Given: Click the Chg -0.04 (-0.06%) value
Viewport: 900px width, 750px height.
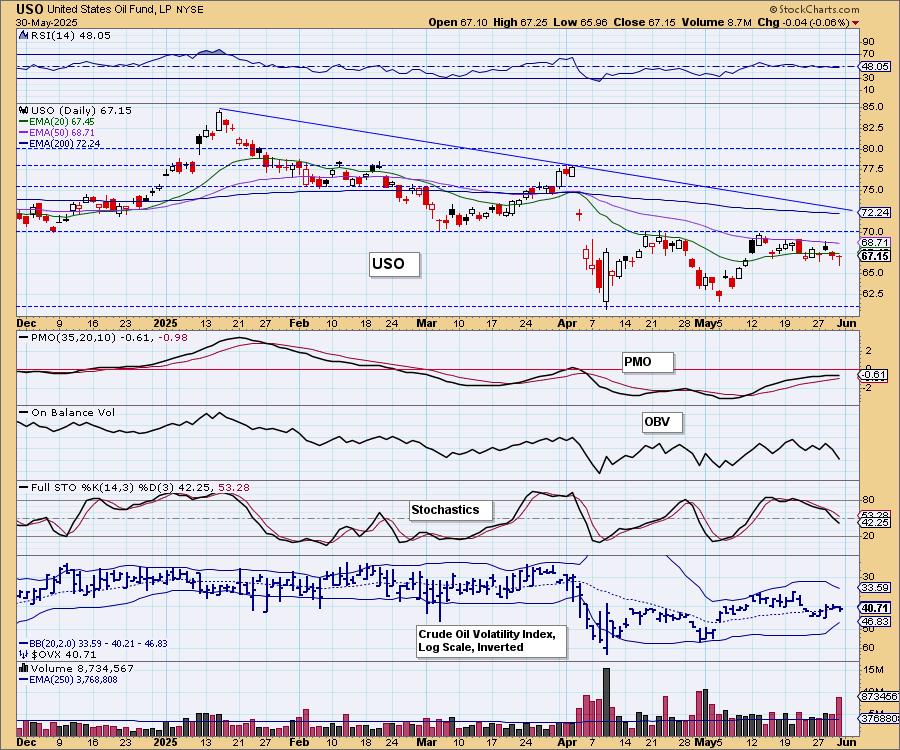Looking at the screenshot, I should pyautogui.click(x=803, y=22).
